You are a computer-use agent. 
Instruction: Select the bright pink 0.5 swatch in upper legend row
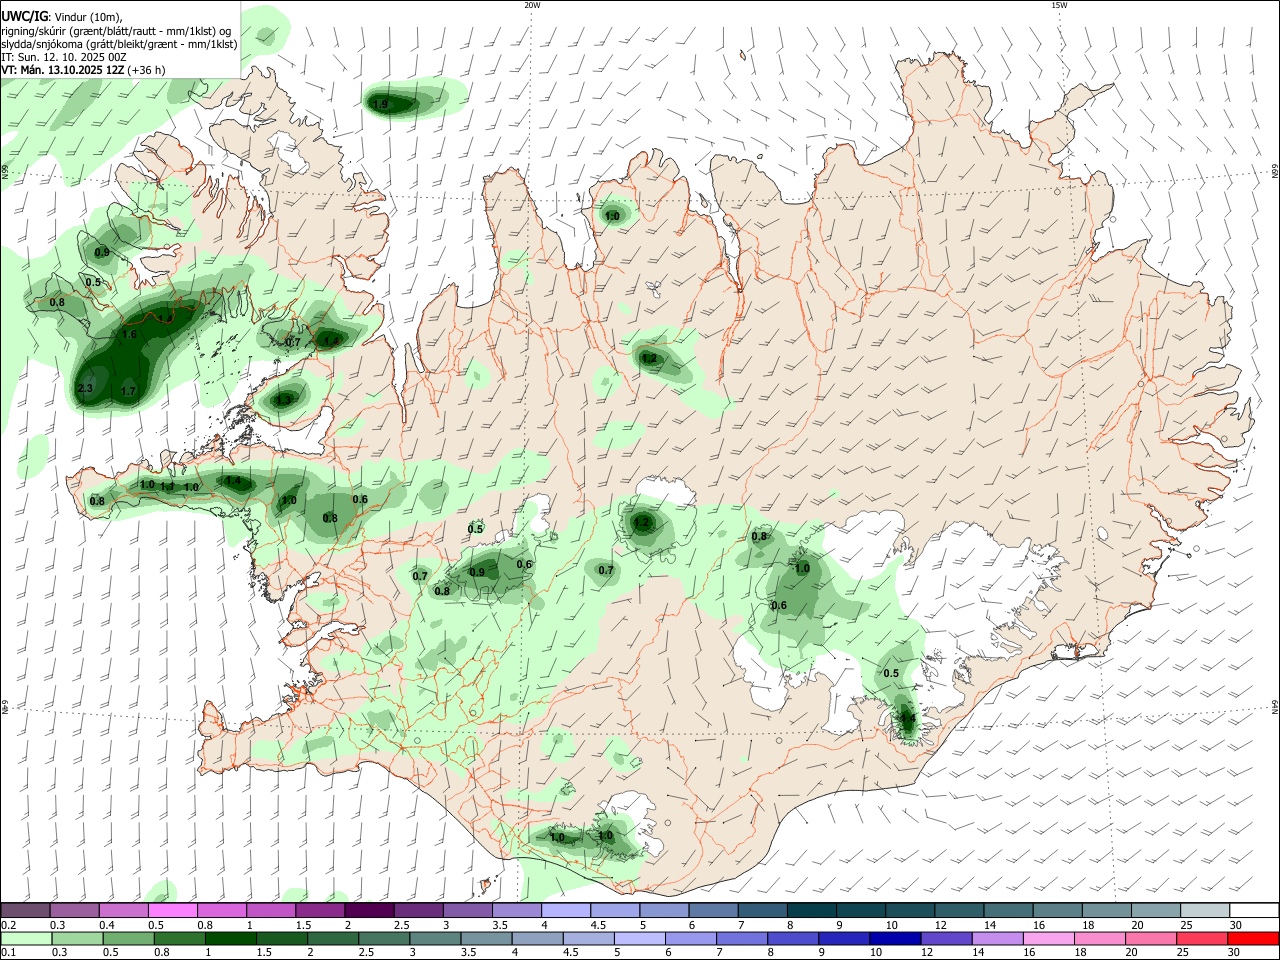172,910
